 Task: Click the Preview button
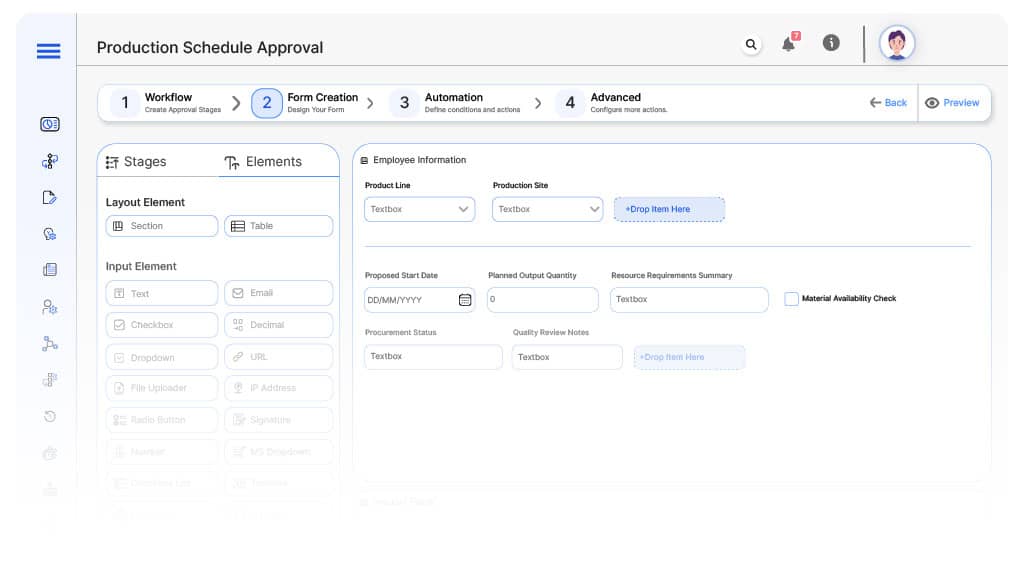point(952,103)
